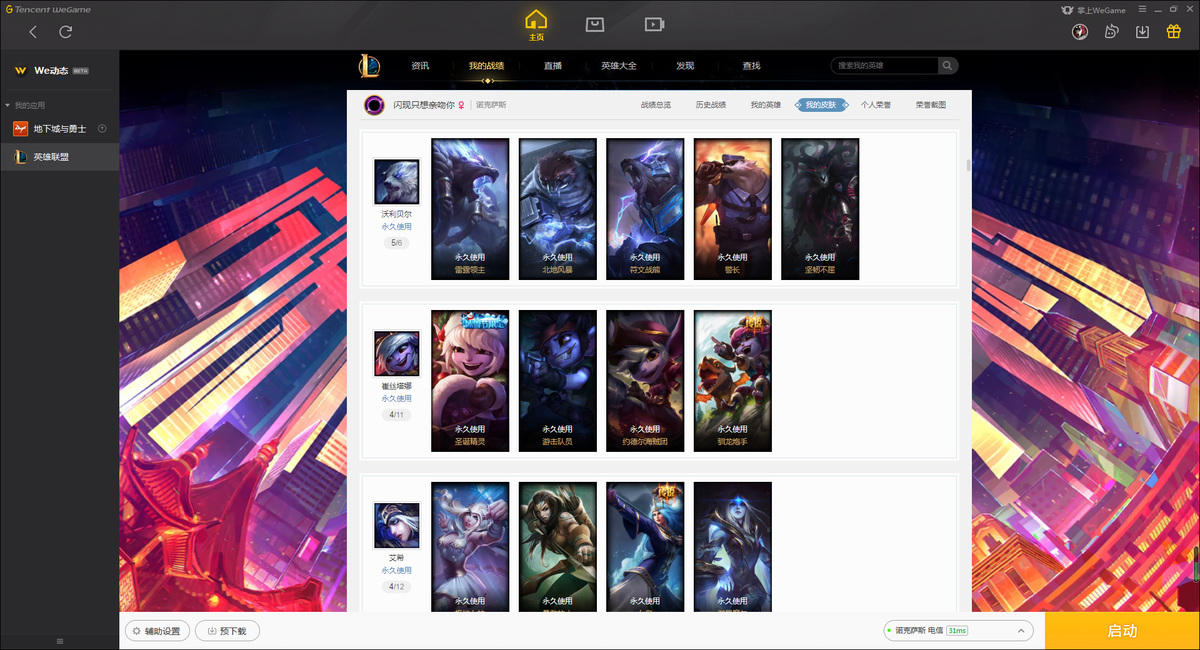Switch to 历史战绩 sub-tab

tap(711, 104)
